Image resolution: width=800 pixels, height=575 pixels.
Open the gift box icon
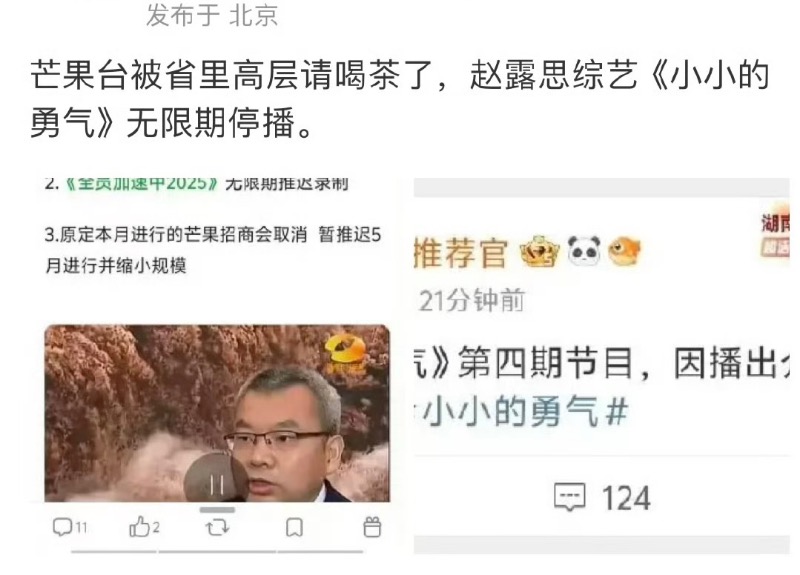(x=372, y=527)
